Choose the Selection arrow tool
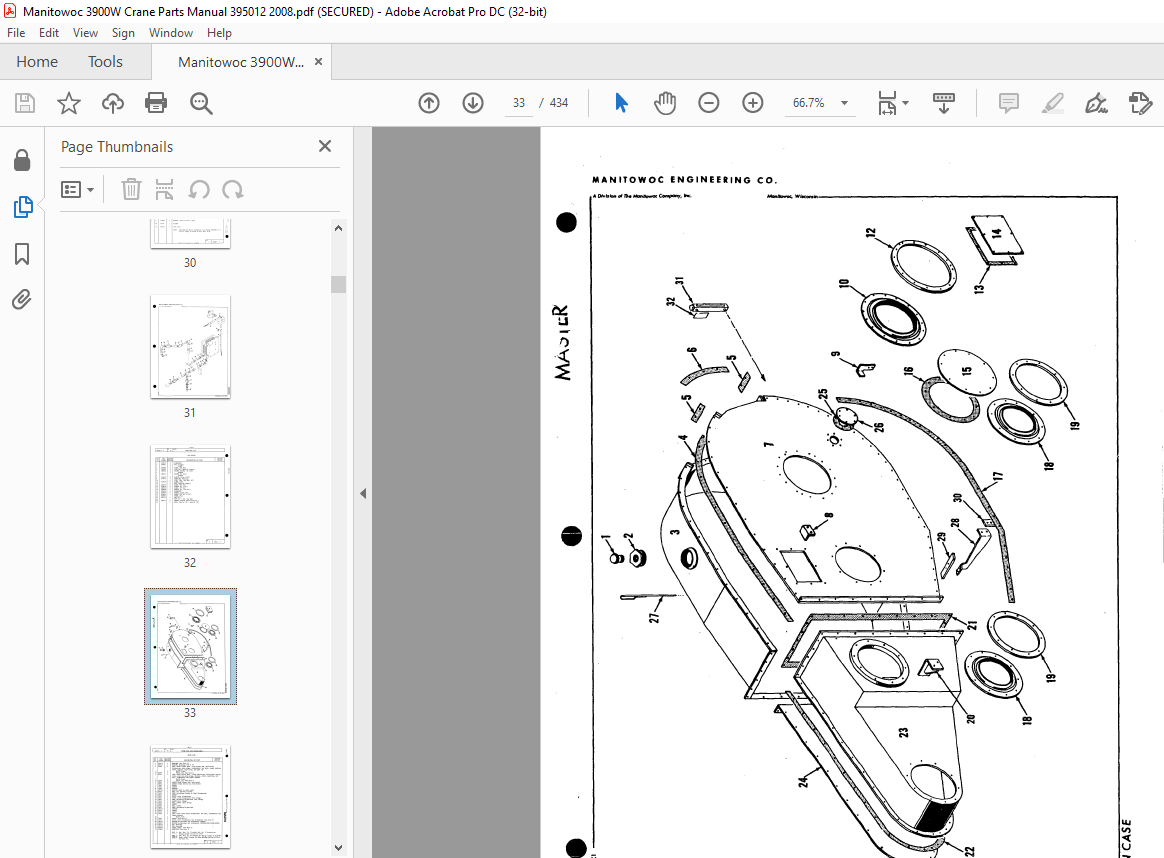This screenshot has height=858, width=1164. (x=621, y=103)
